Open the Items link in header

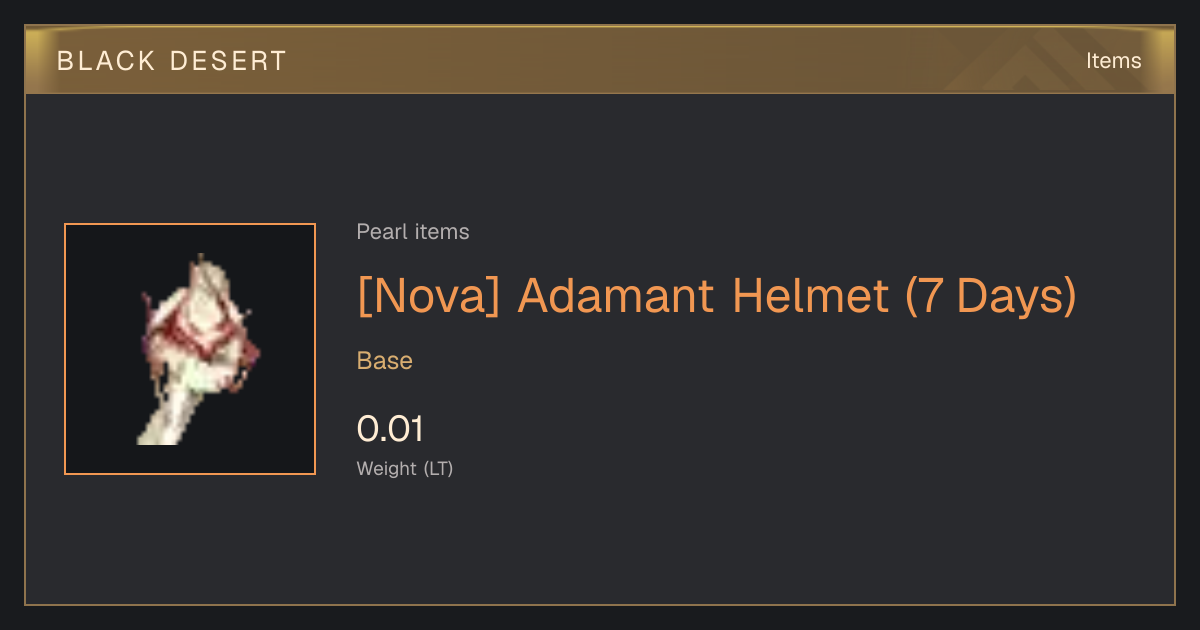coord(1113,61)
